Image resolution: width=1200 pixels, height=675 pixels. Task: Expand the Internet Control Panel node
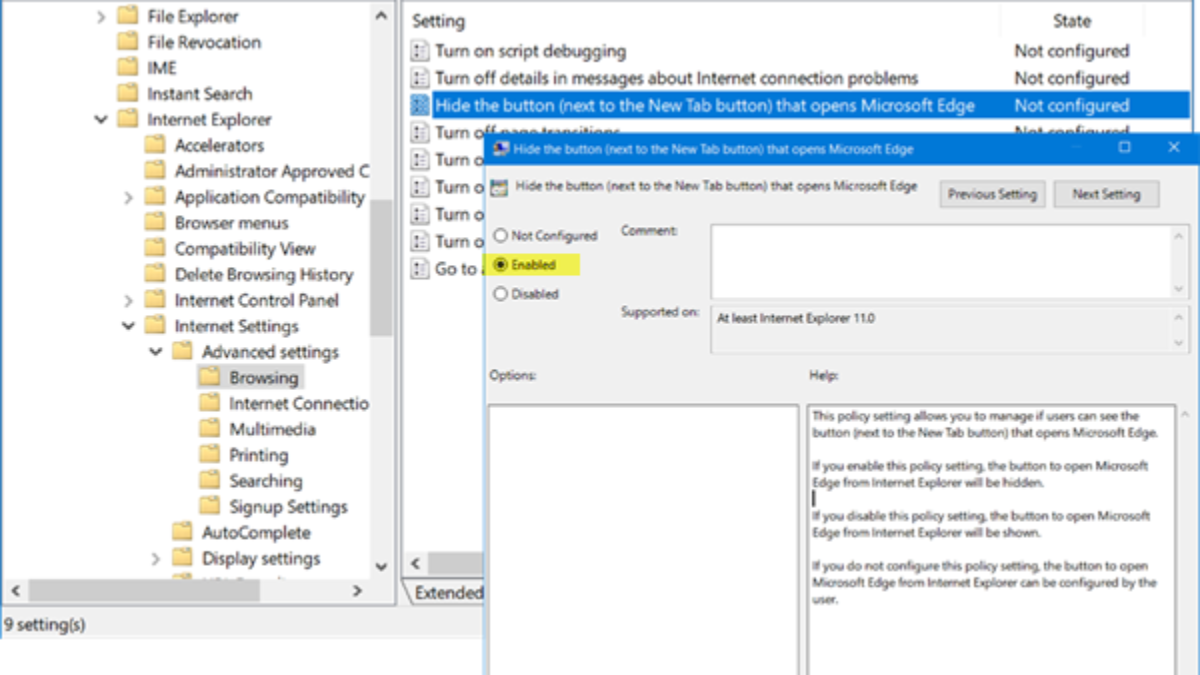click(128, 301)
